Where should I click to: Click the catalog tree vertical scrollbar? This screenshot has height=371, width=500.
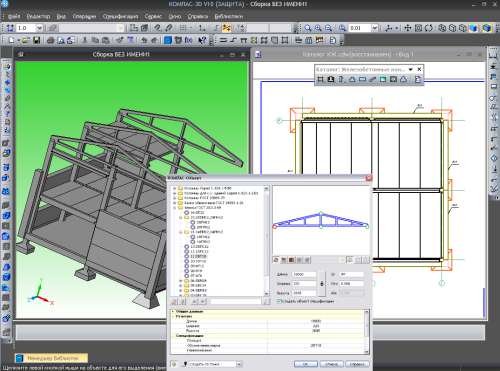(x=266, y=241)
